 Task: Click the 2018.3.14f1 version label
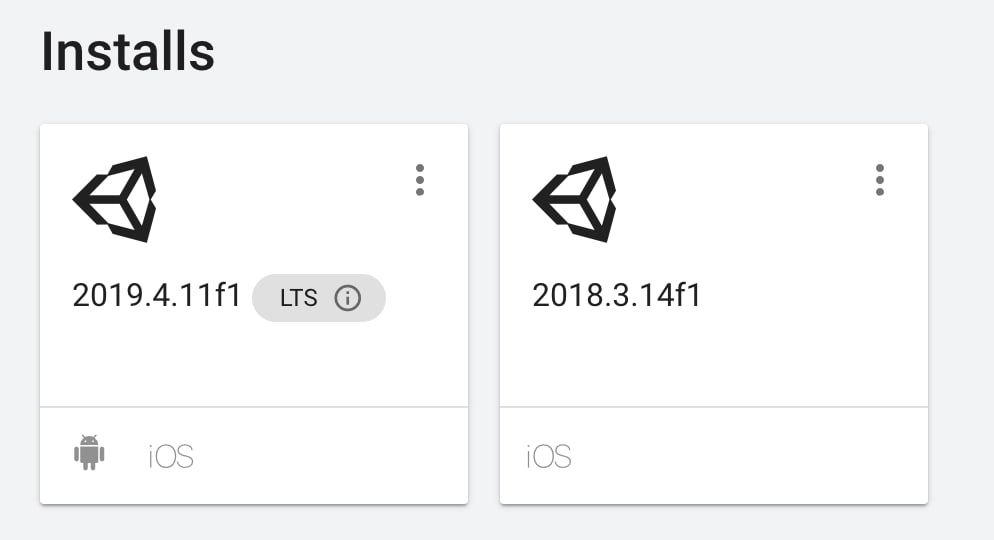[x=617, y=297]
